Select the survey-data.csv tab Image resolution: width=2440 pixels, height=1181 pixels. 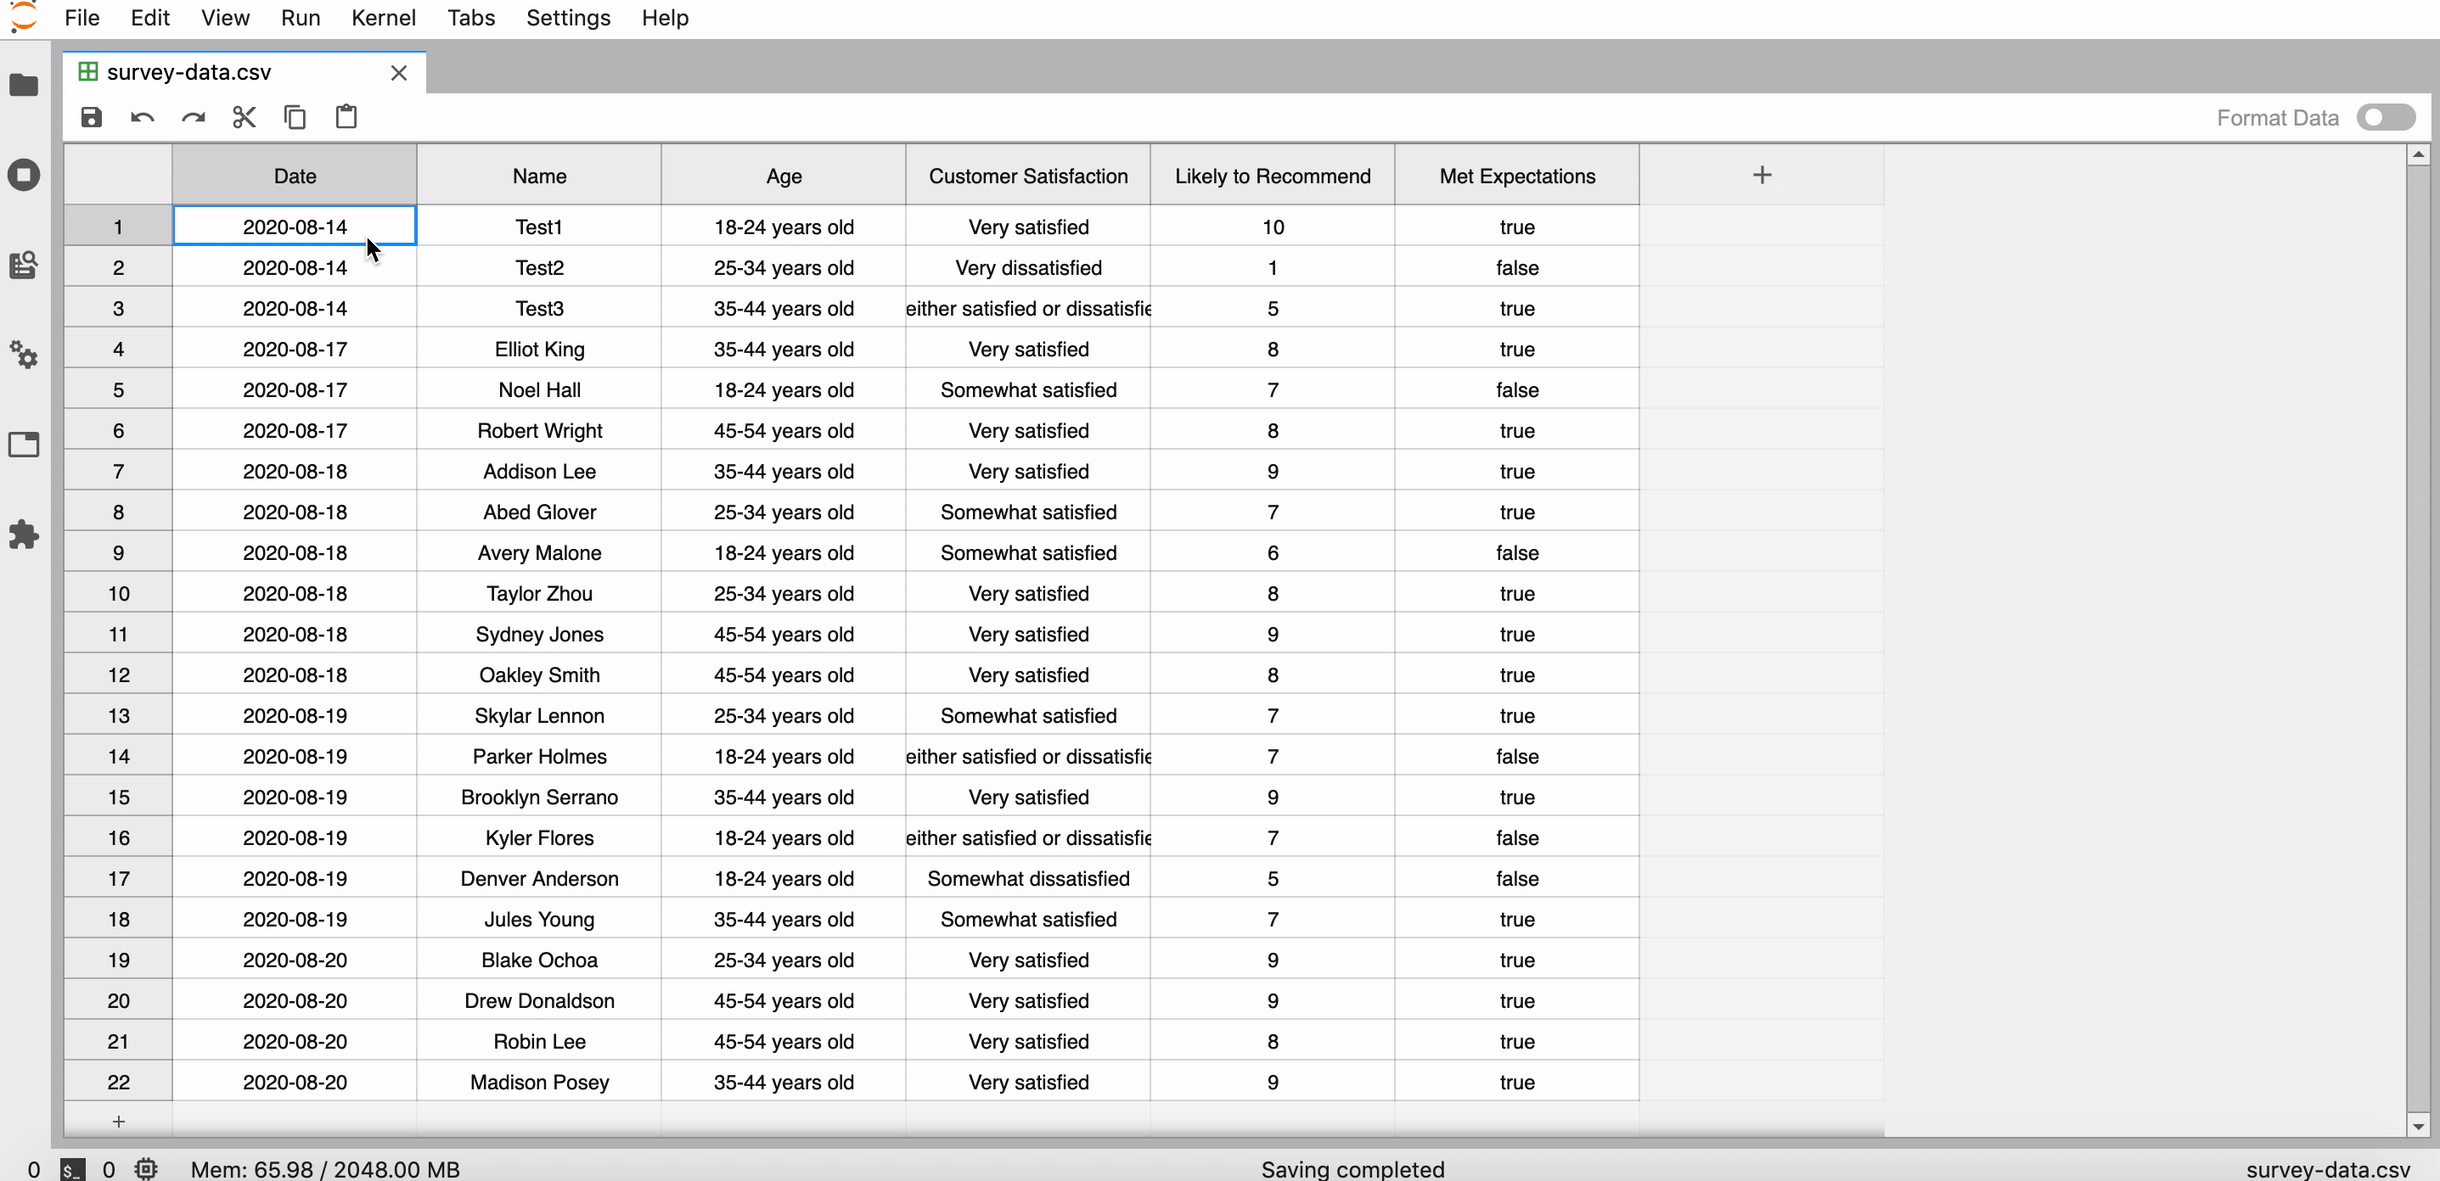coord(189,72)
